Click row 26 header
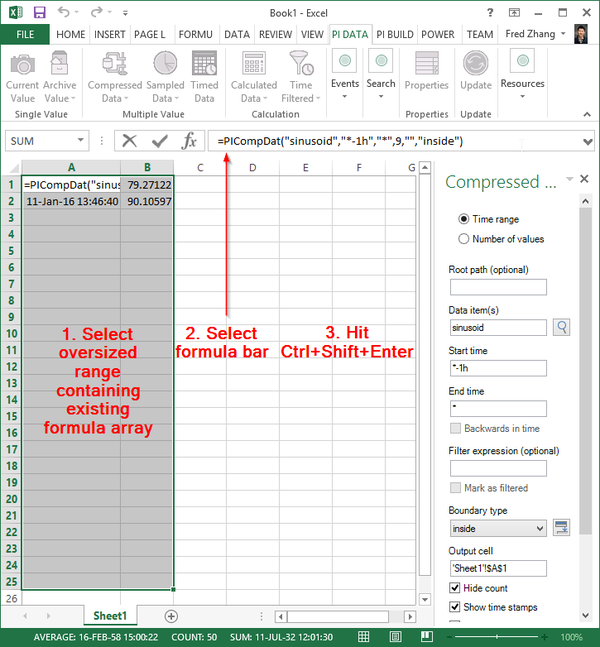 click(x=11, y=598)
